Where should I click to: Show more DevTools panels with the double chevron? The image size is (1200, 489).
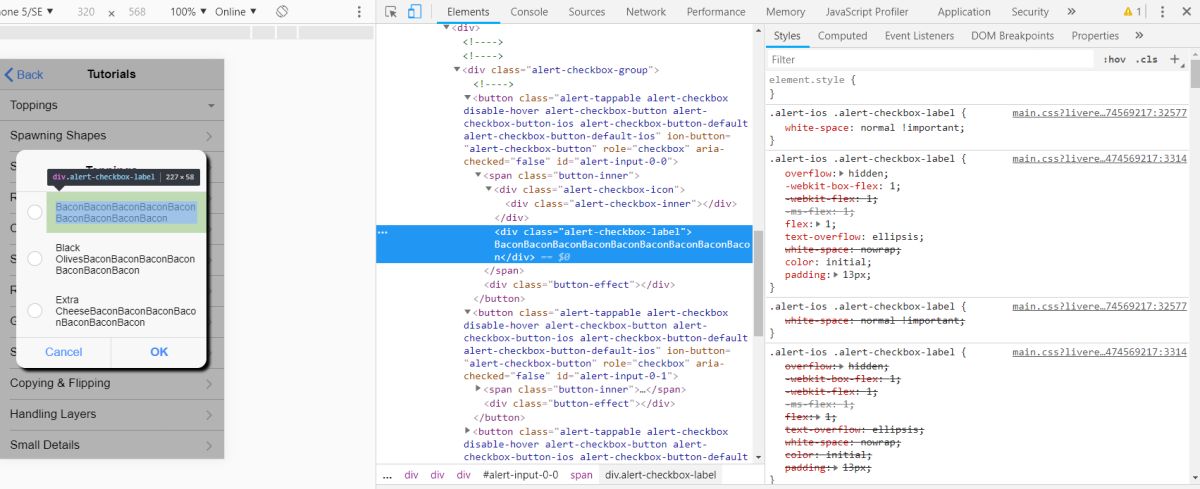click(x=1071, y=12)
